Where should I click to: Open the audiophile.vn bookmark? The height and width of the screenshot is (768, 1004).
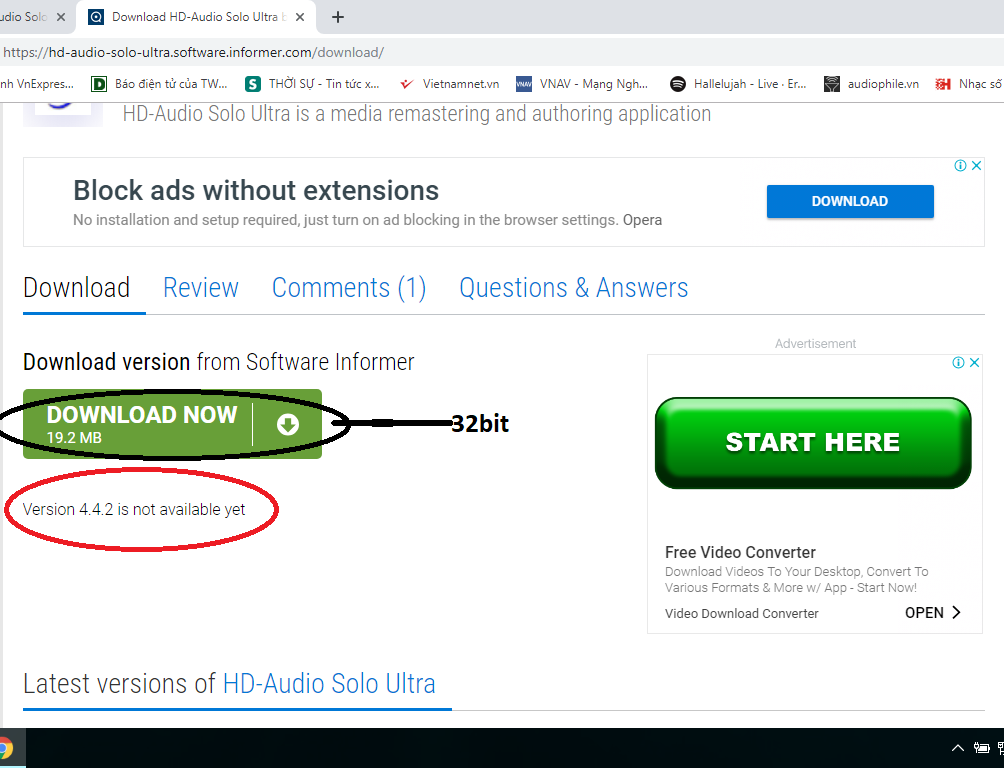click(871, 84)
